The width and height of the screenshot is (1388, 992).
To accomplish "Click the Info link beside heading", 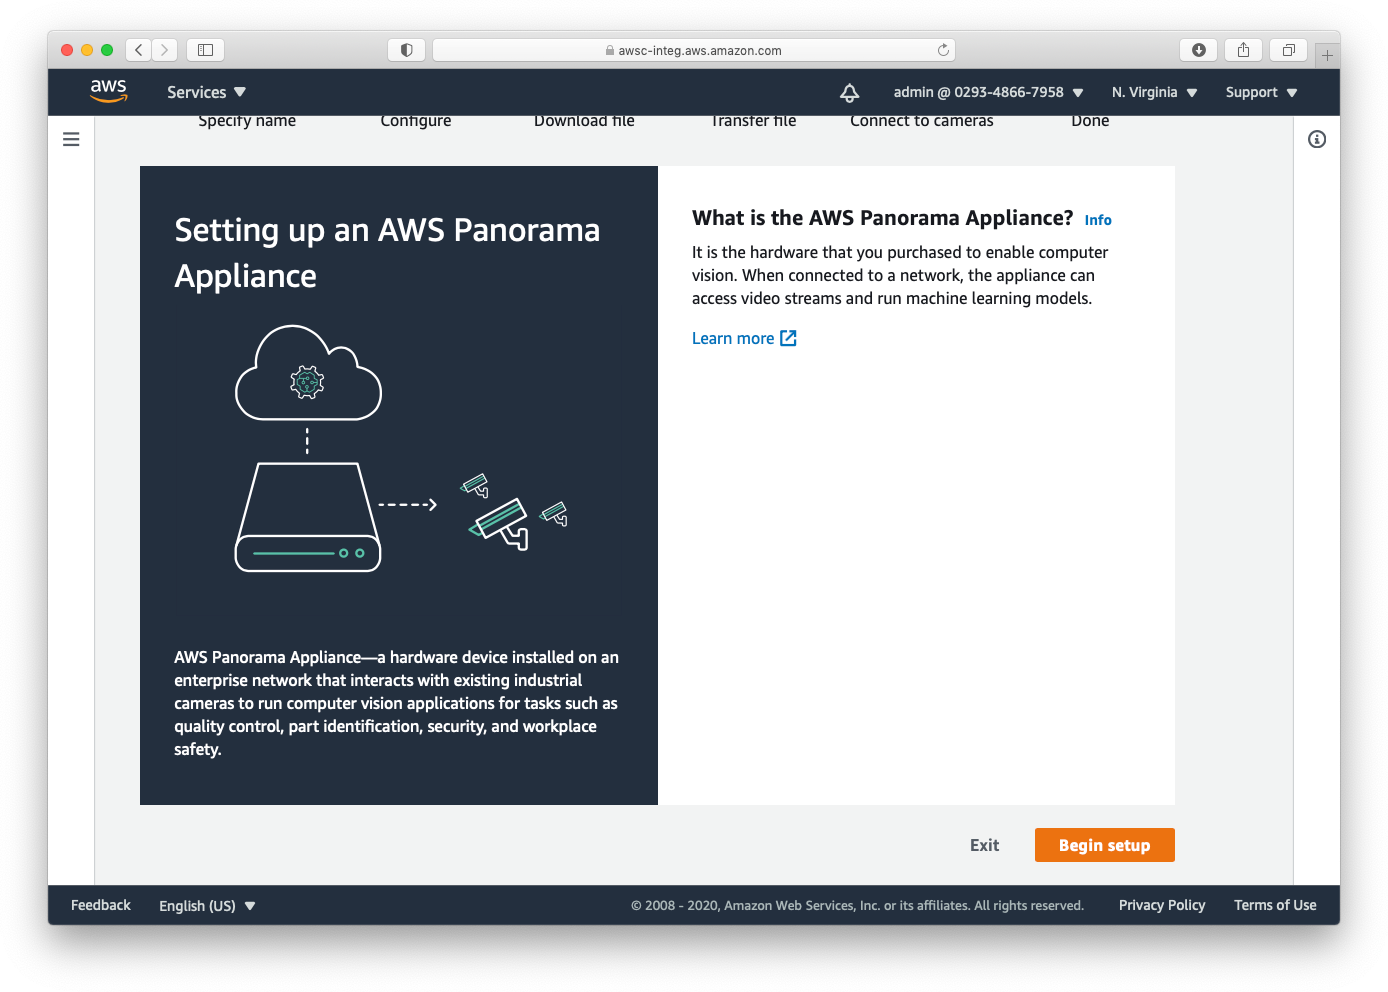I will pyautogui.click(x=1098, y=220).
